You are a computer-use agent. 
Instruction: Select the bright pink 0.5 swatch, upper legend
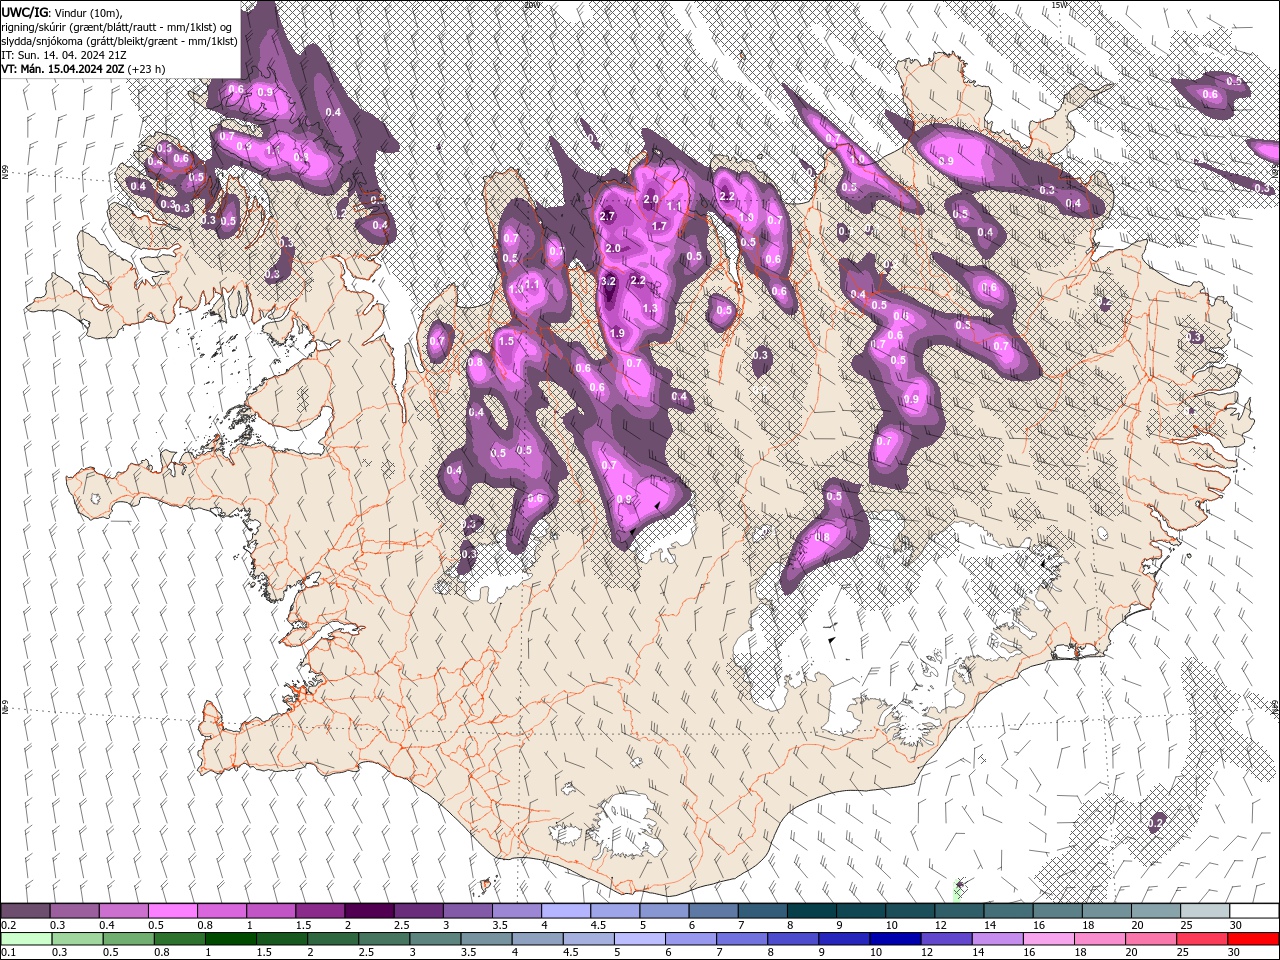pos(172,911)
